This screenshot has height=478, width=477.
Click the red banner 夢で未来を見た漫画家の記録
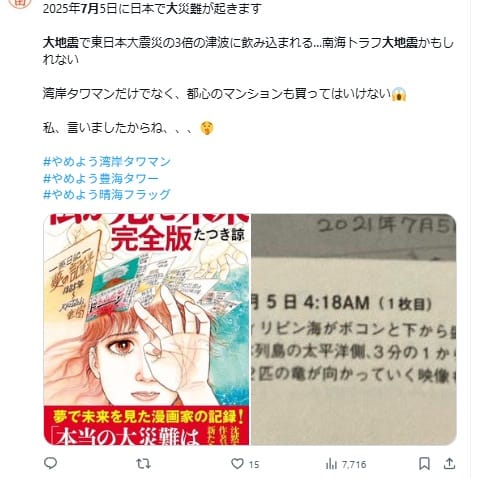click(149, 416)
